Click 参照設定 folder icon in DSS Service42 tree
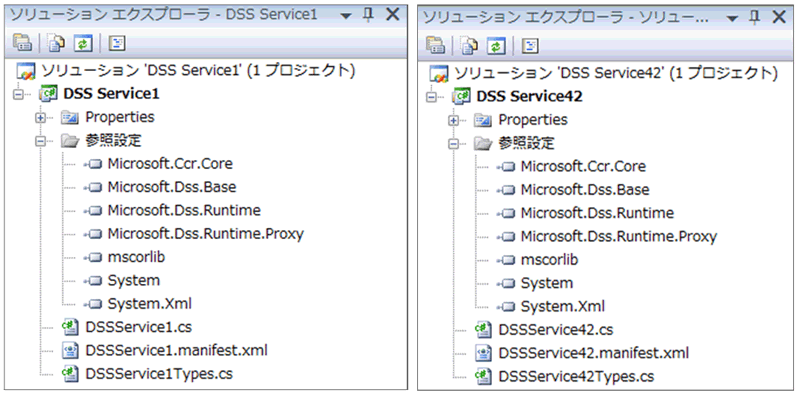Screen dimensions: 800x396 tap(483, 143)
